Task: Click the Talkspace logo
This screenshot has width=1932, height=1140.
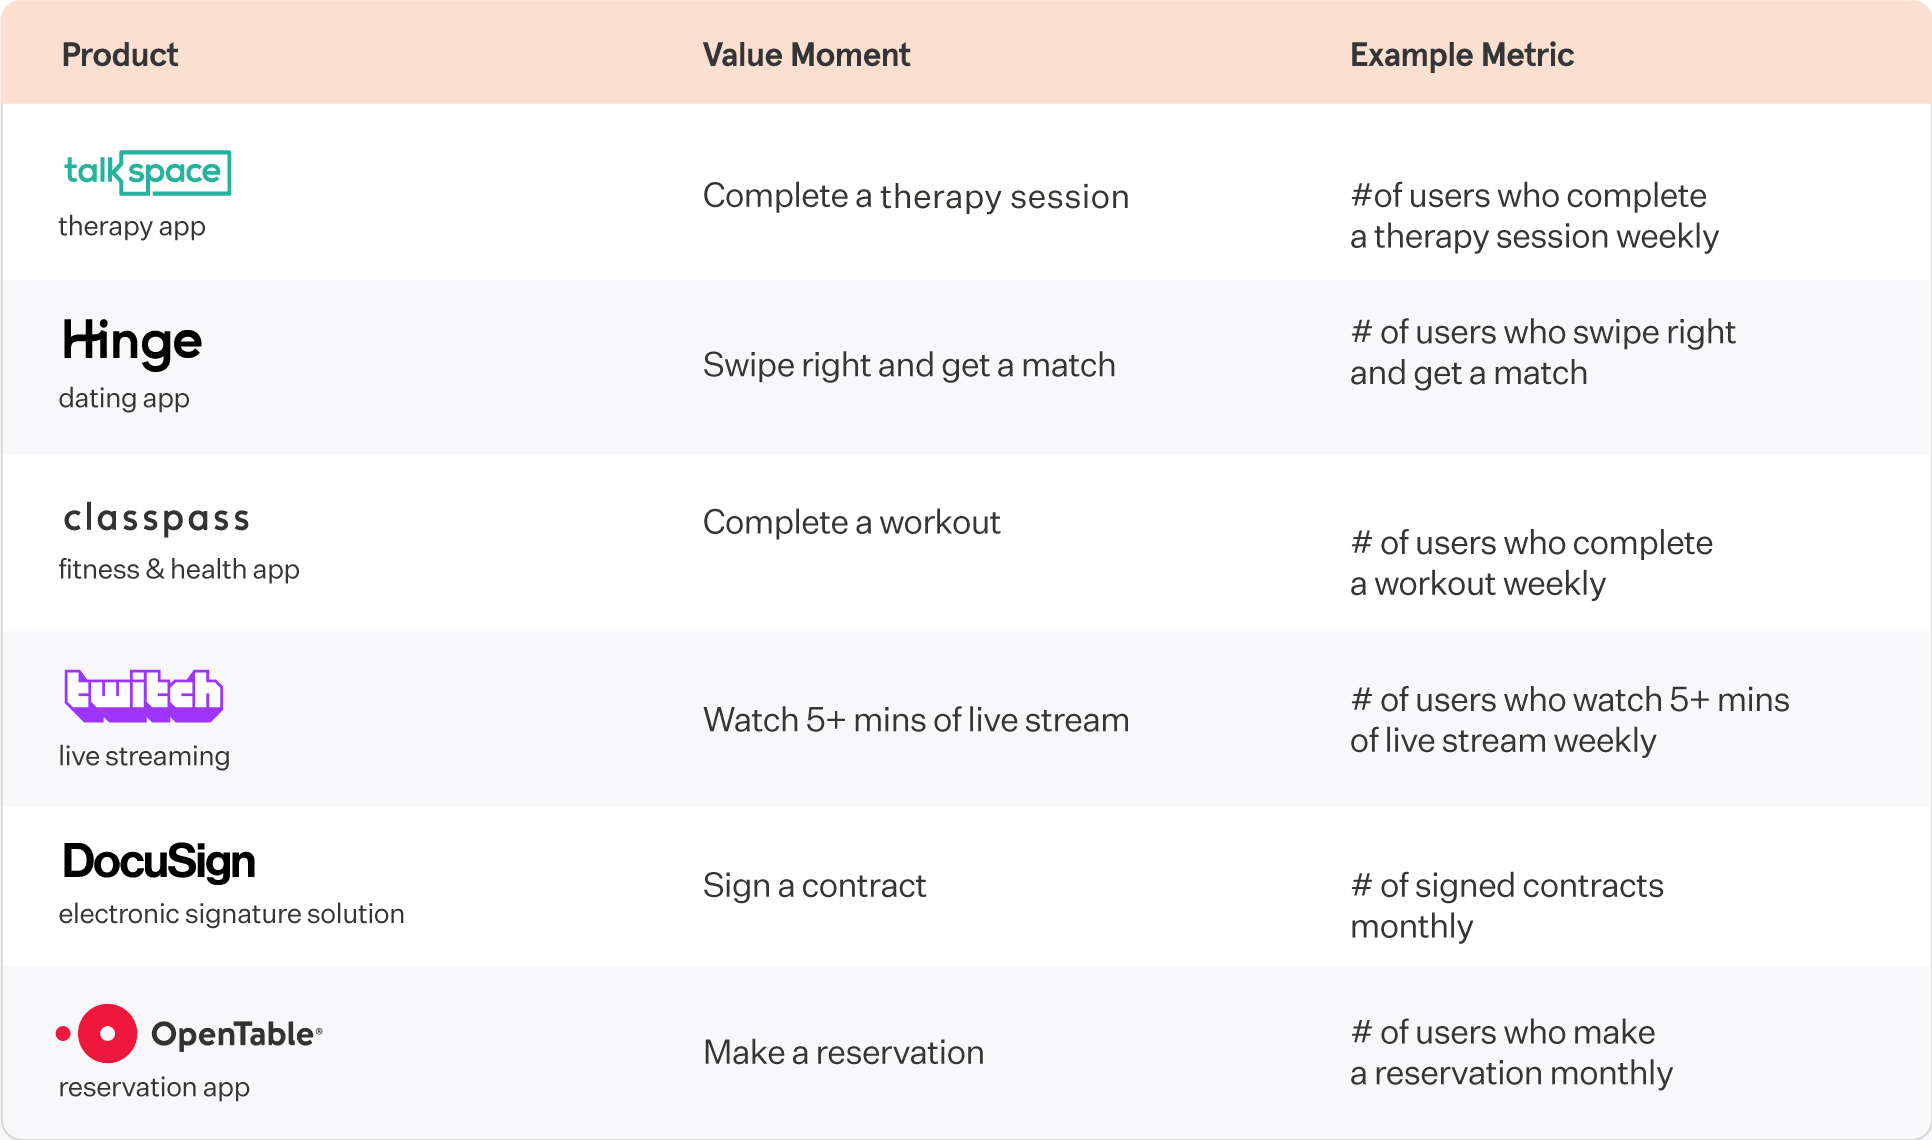Action: point(148,172)
